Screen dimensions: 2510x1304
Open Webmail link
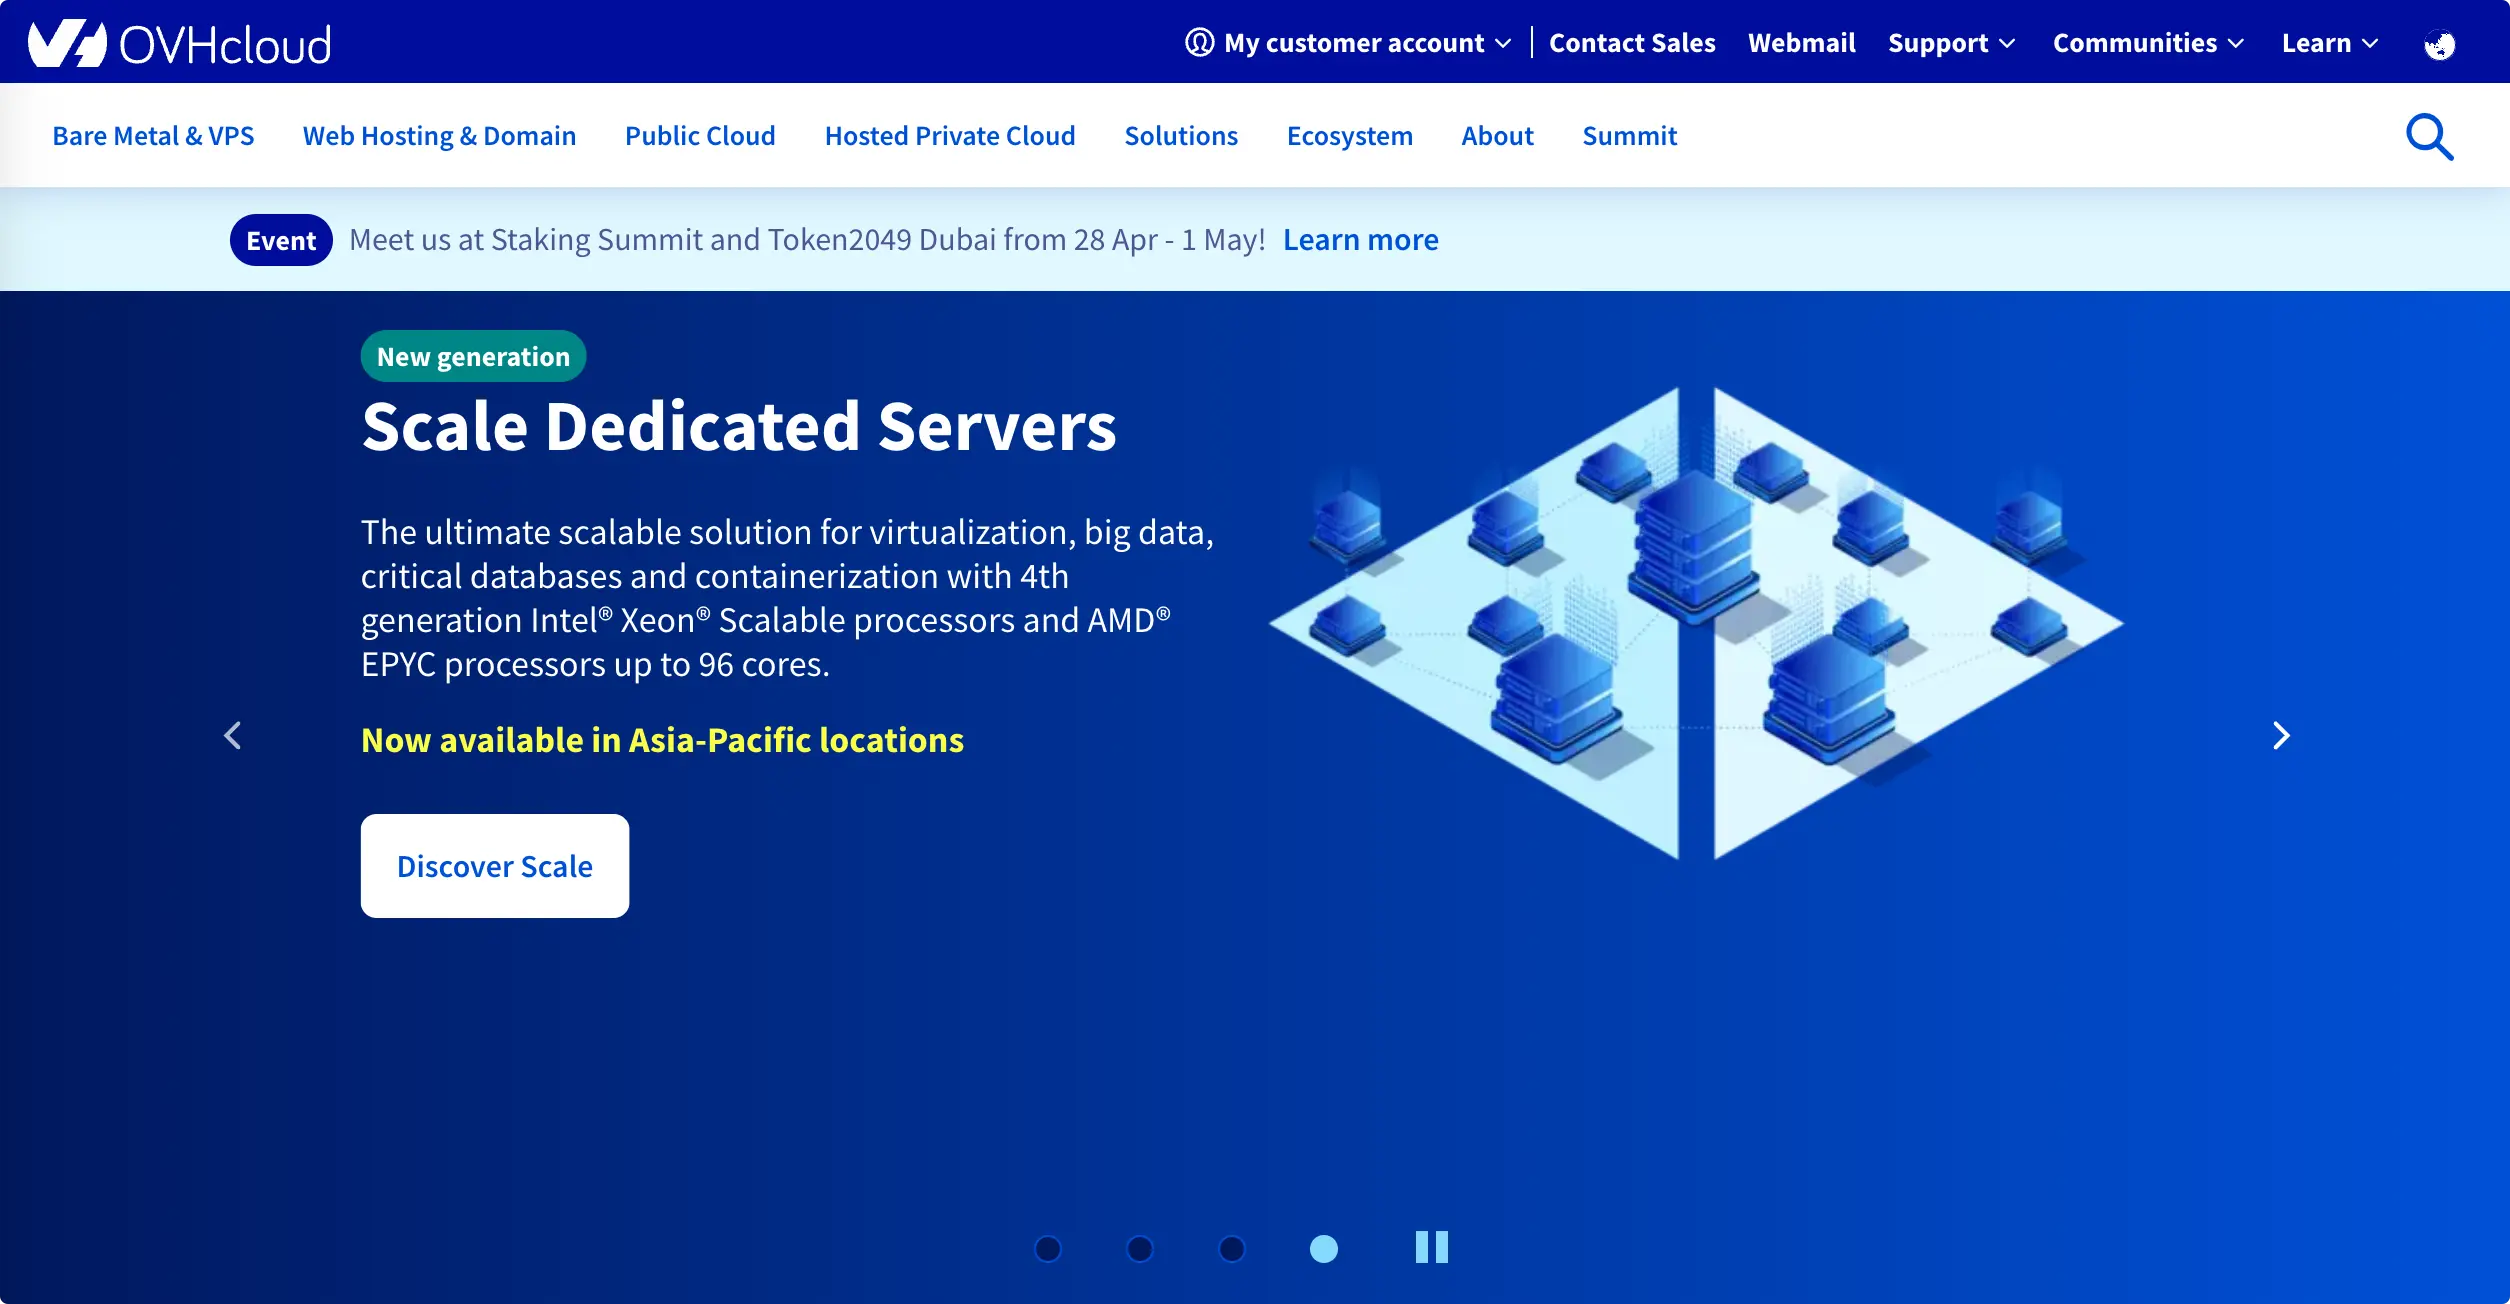click(1802, 43)
